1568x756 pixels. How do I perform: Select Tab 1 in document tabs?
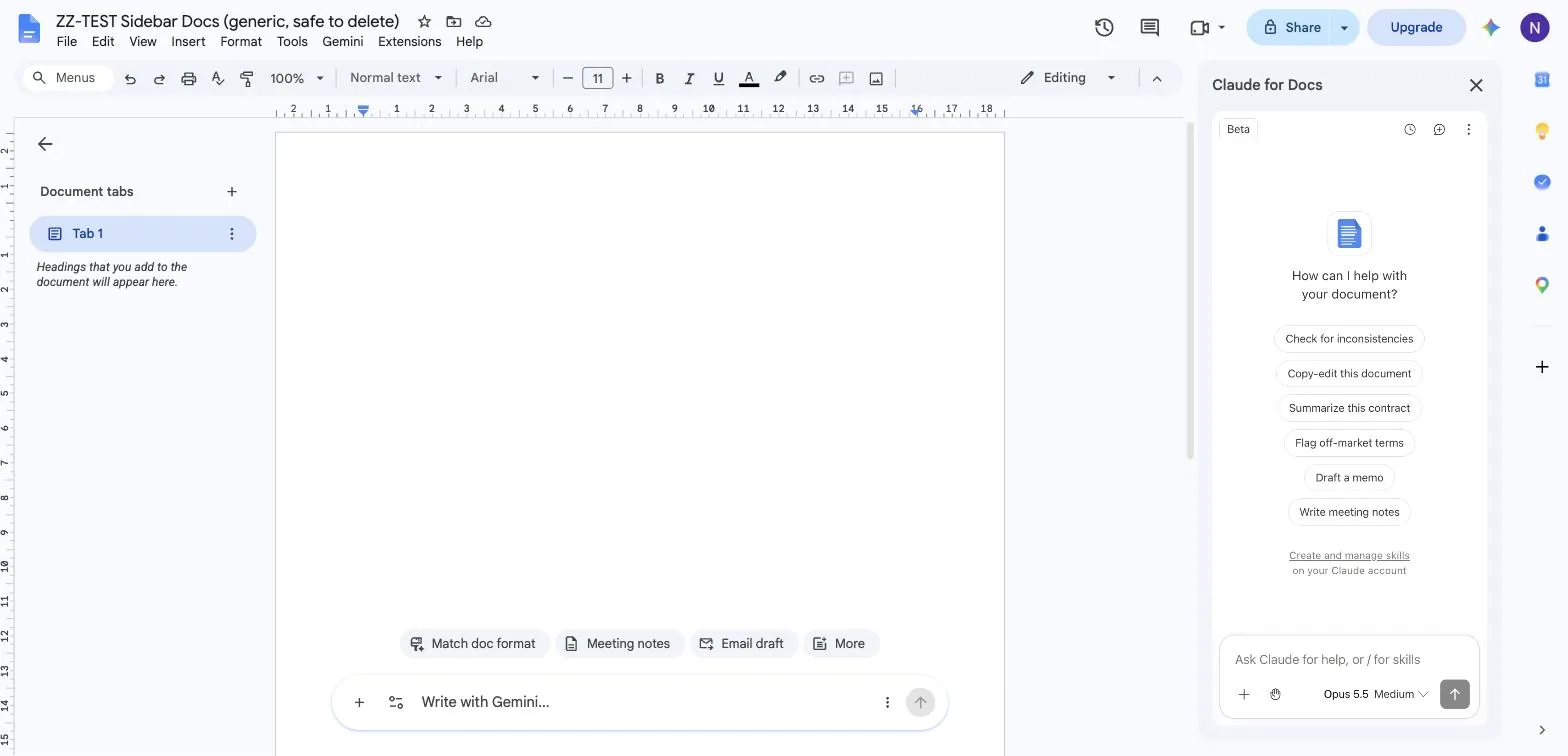click(143, 234)
